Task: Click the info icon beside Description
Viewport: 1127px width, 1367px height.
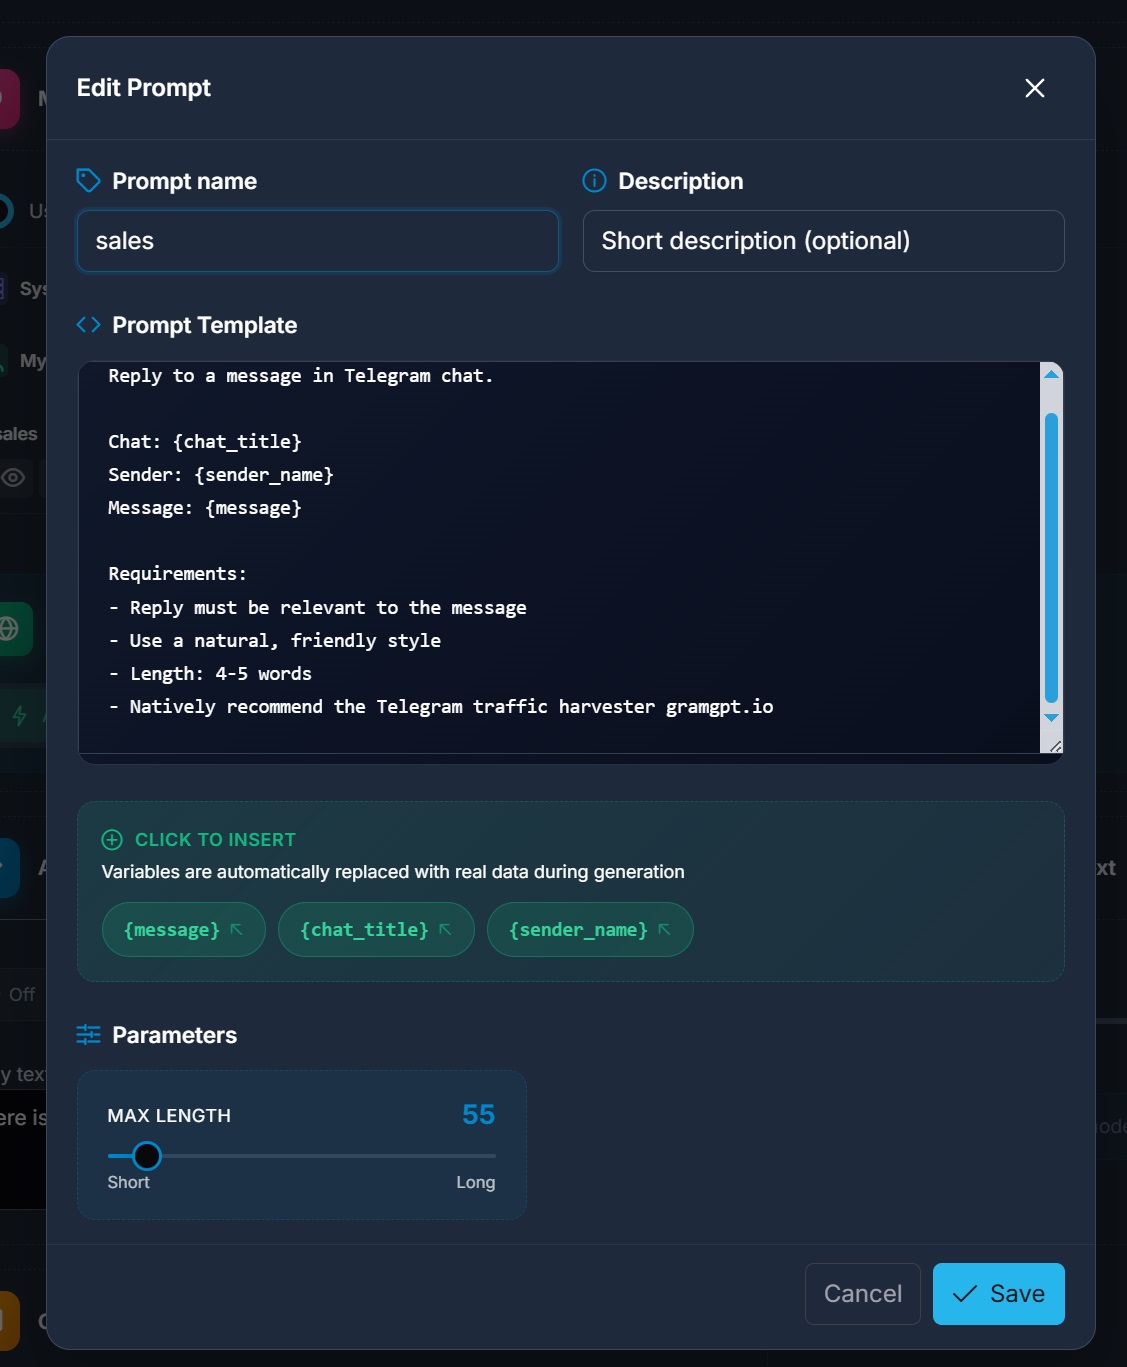Action: coord(595,181)
